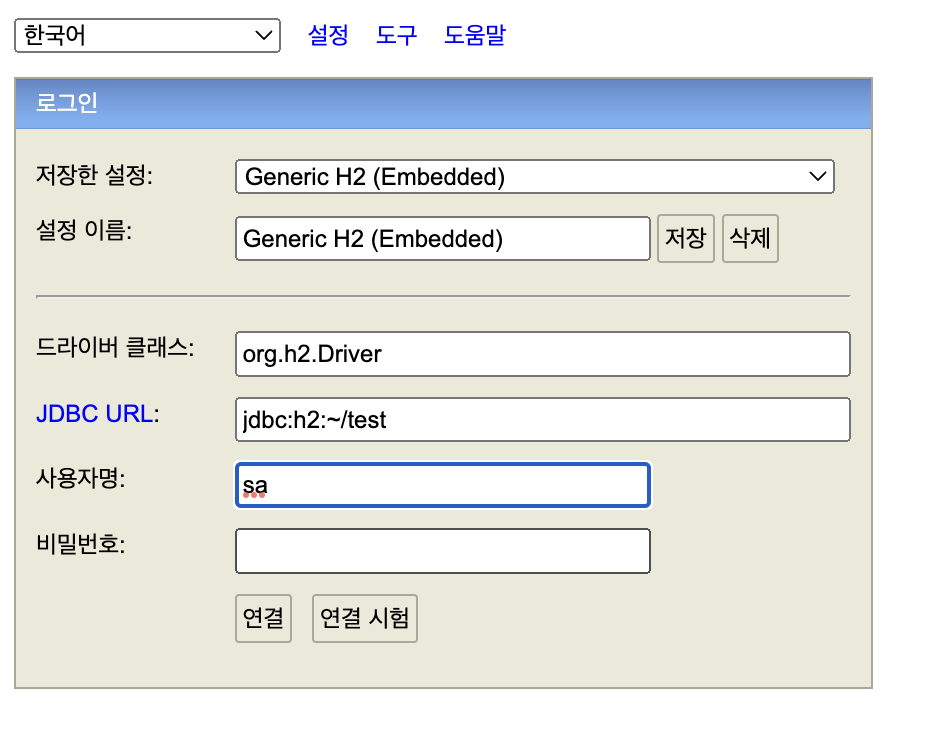Click the 저장 button
Viewport: 944px width, 738px height.
click(686, 238)
